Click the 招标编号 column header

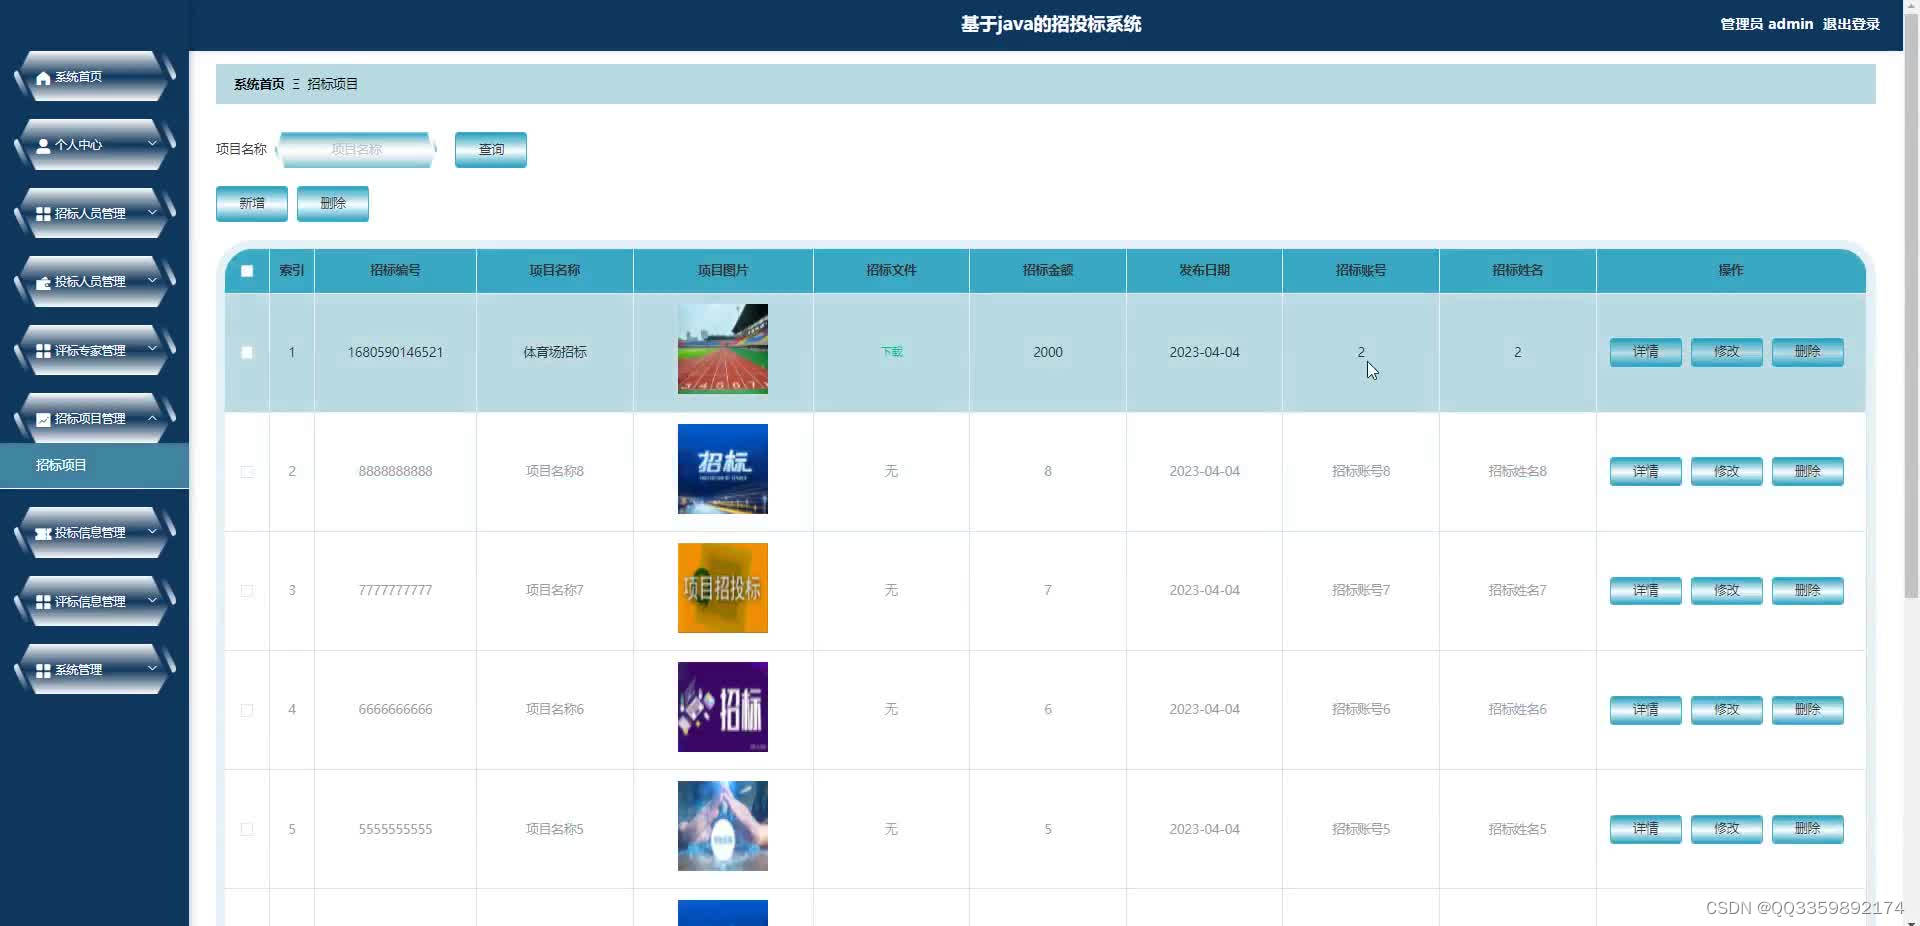(395, 271)
